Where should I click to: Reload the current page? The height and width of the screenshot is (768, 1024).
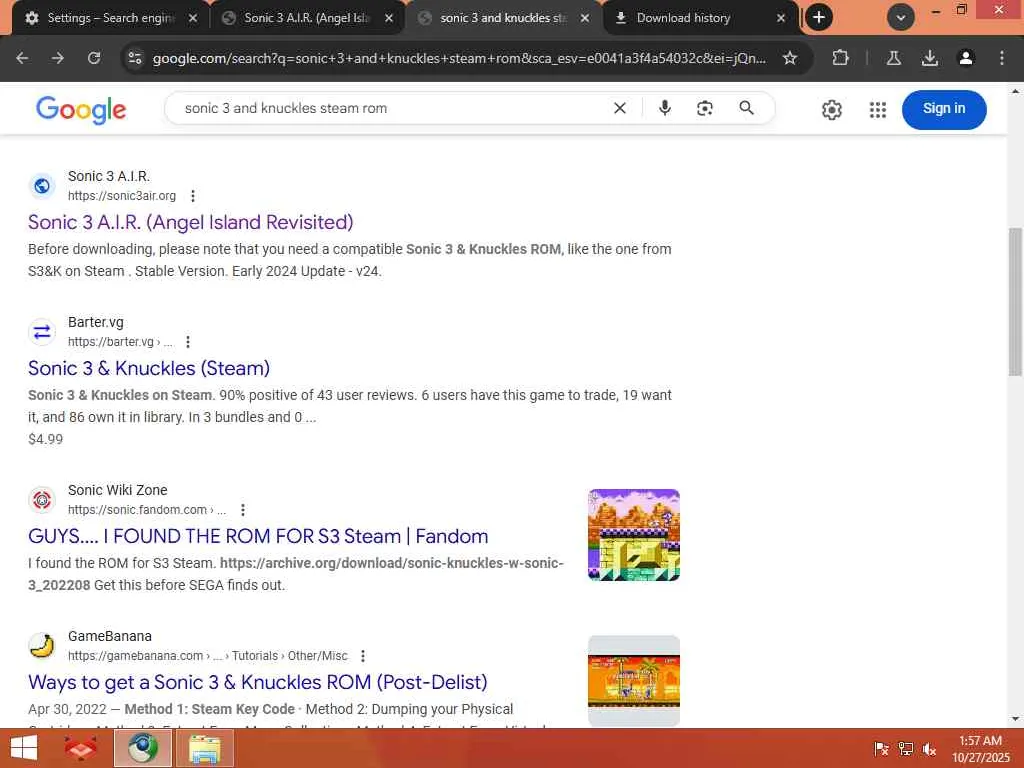point(94,58)
